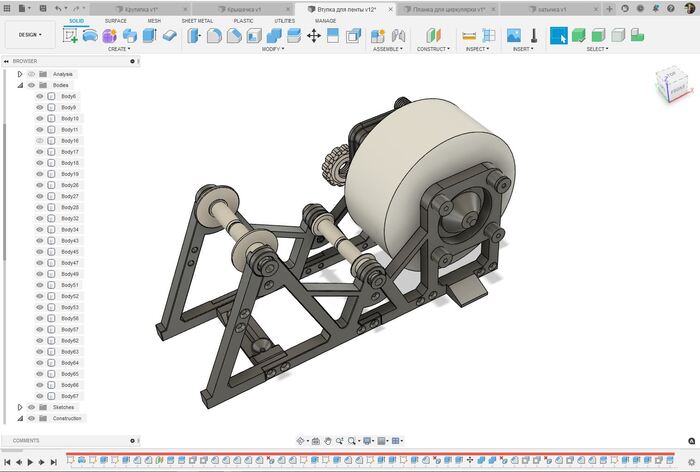Open the MODIFY menu
The width and height of the screenshot is (700, 472).
click(x=273, y=49)
